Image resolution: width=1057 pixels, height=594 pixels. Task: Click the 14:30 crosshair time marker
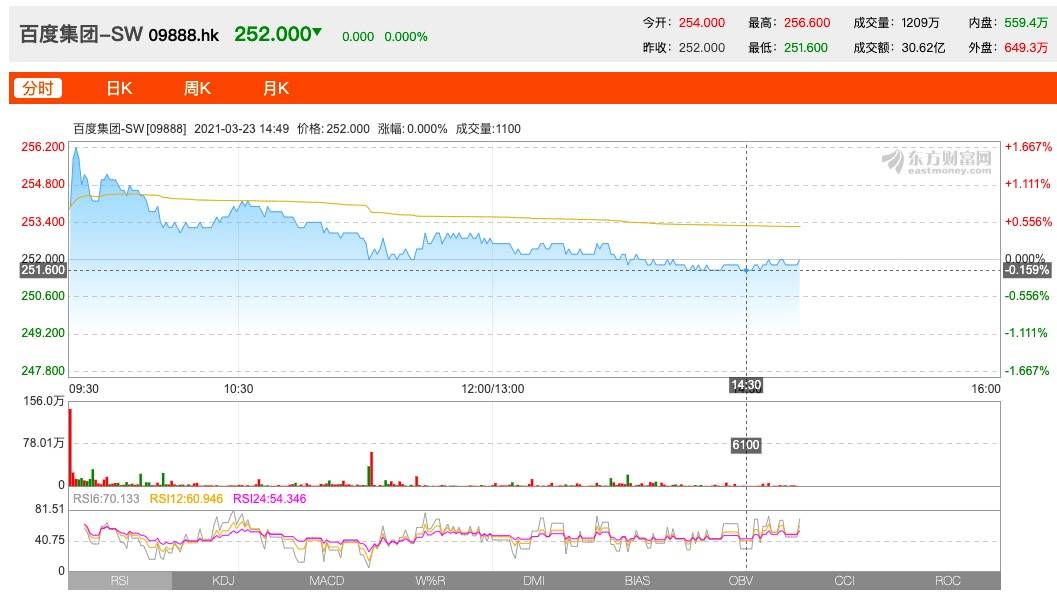pyautogui.click(x=746, y=386)
